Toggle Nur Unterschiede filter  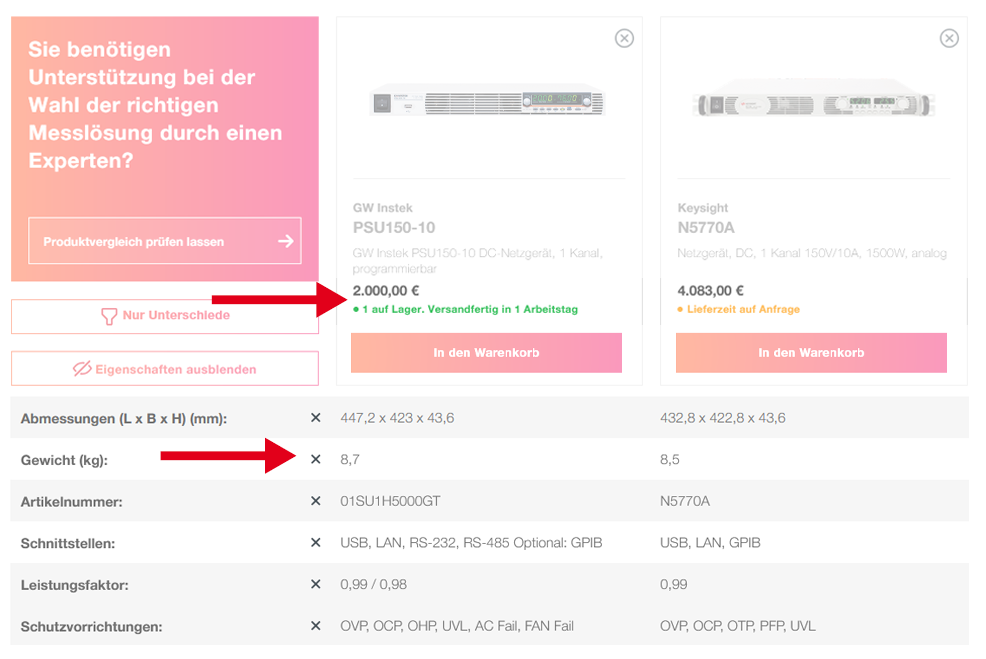165,316
